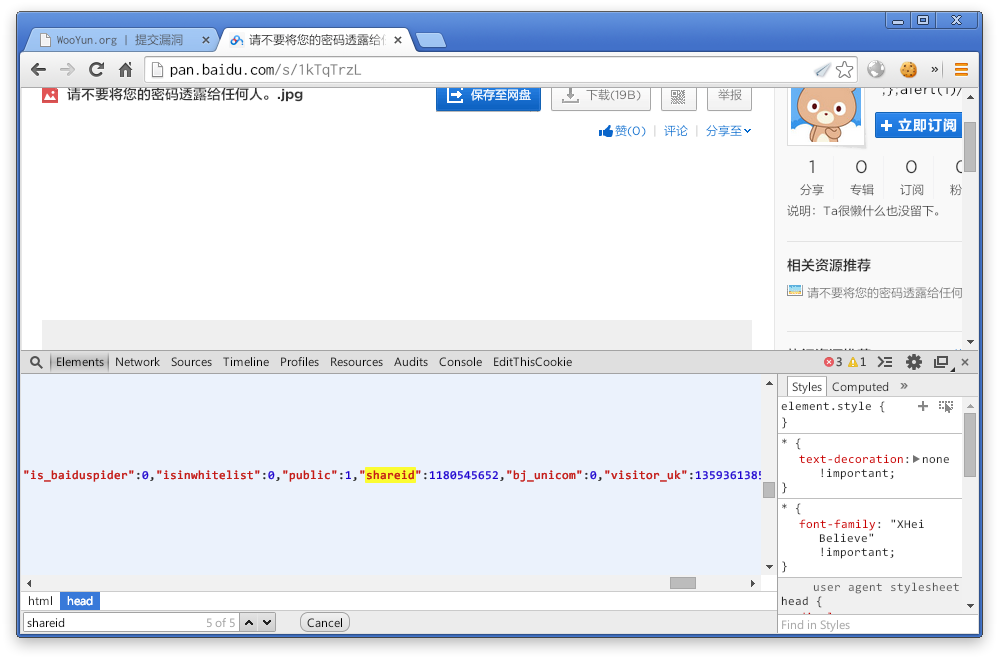Switch to the Resources panel
Viewport: 999px width, 659px height.
pyautogui.click(x=356, y=362)
